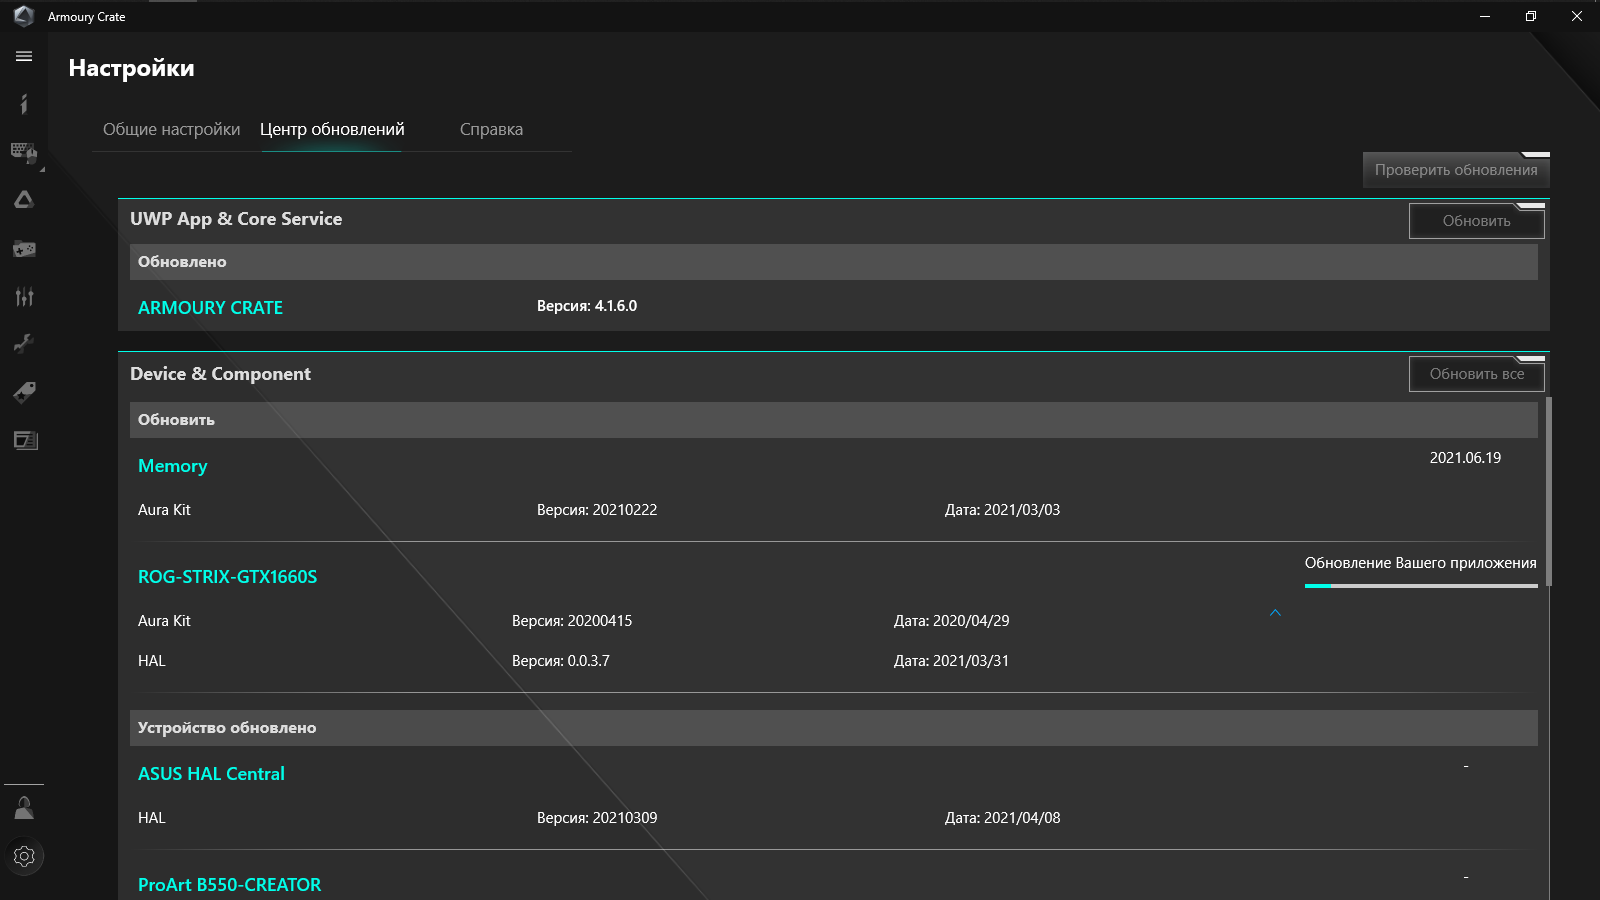The width and height of the screenshot is (1600, 900).
Task: Click the Обновить все button
Action: pos(1477,374)
